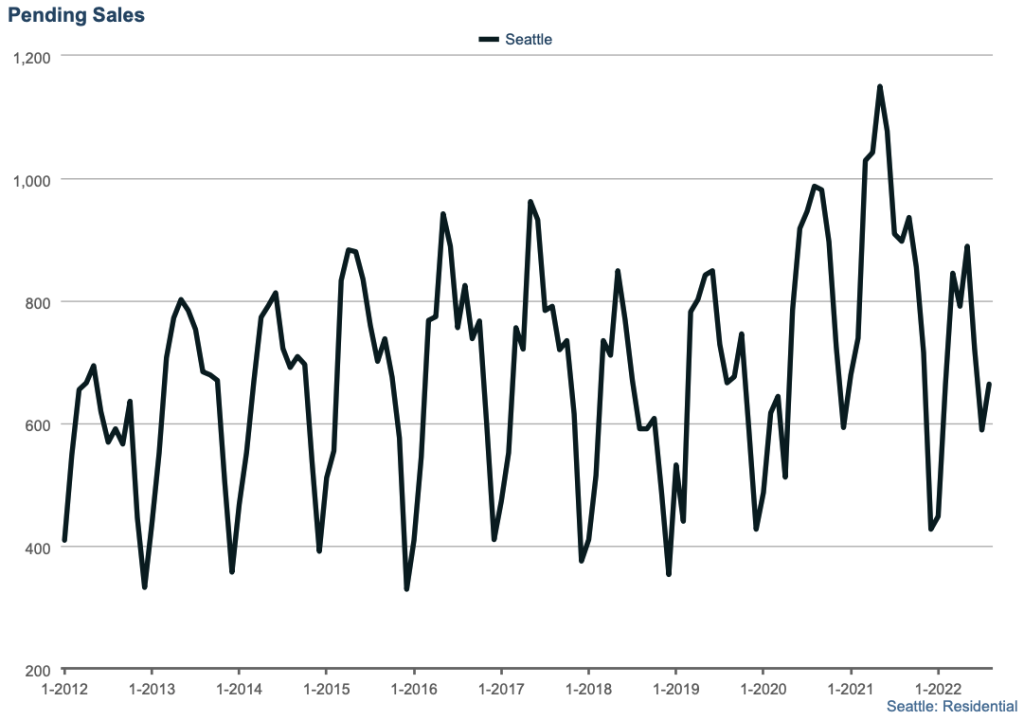
Task: Select the 1-2012 x-axis label
Action: pos(64,690)
